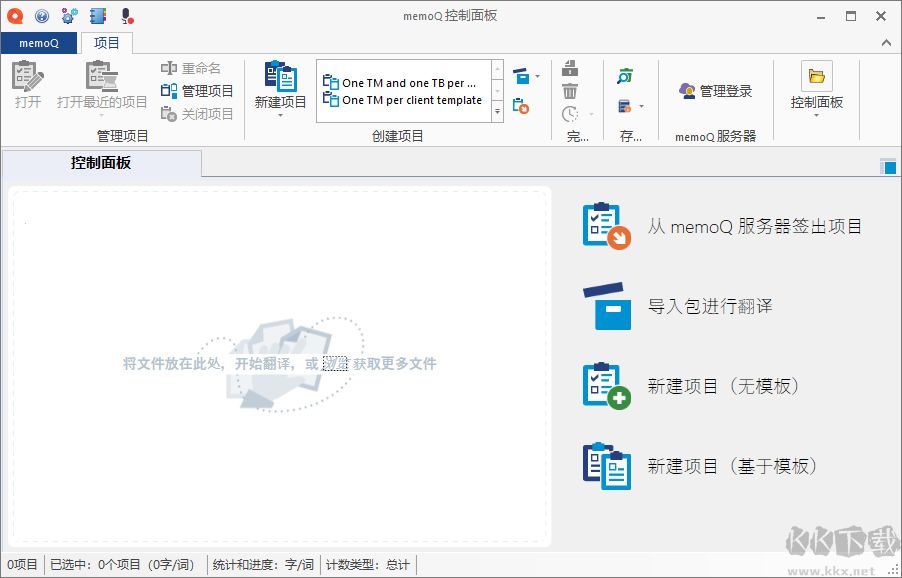Expand the 控制面板 ribbon dropdown arrow

tap(816, 115)
